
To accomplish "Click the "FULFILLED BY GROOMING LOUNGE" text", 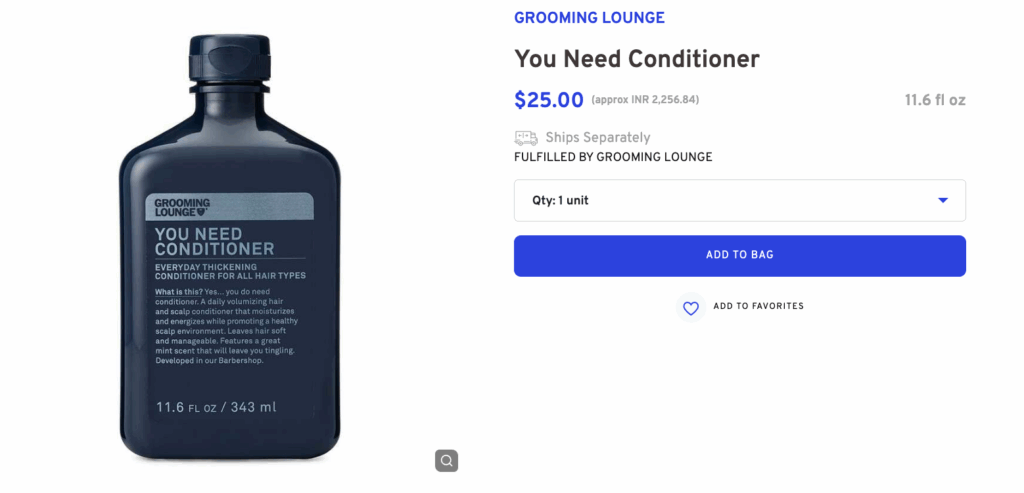I will (613, 157).
